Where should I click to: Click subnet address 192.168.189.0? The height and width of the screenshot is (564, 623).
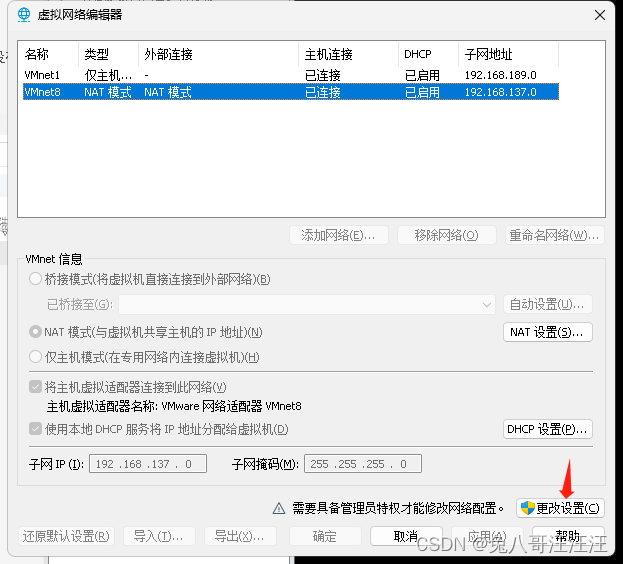pos(501,75)
